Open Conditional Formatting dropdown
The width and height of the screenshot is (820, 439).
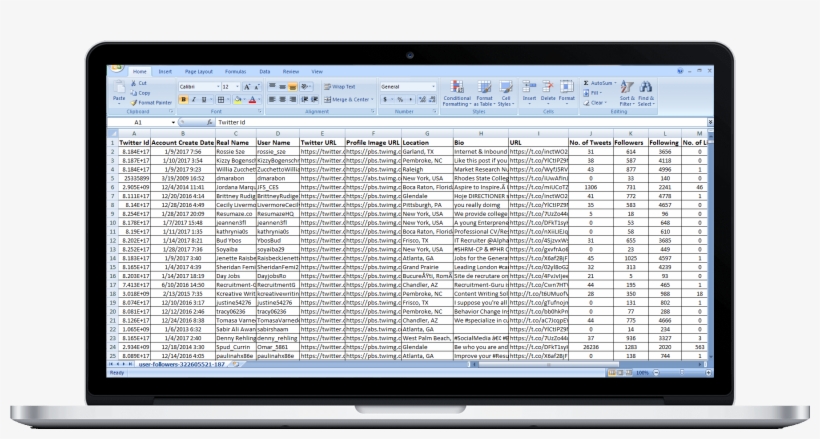click(457, 94)
